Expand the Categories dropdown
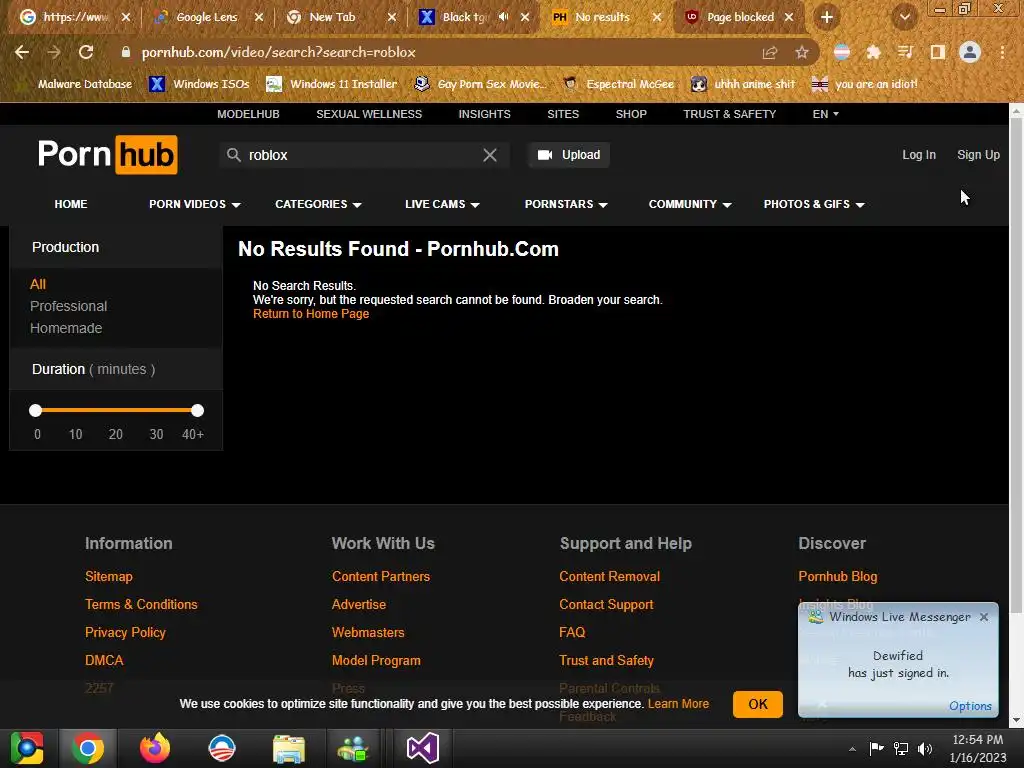This screenshot has width=1024, height=768. tap(318, 204)
